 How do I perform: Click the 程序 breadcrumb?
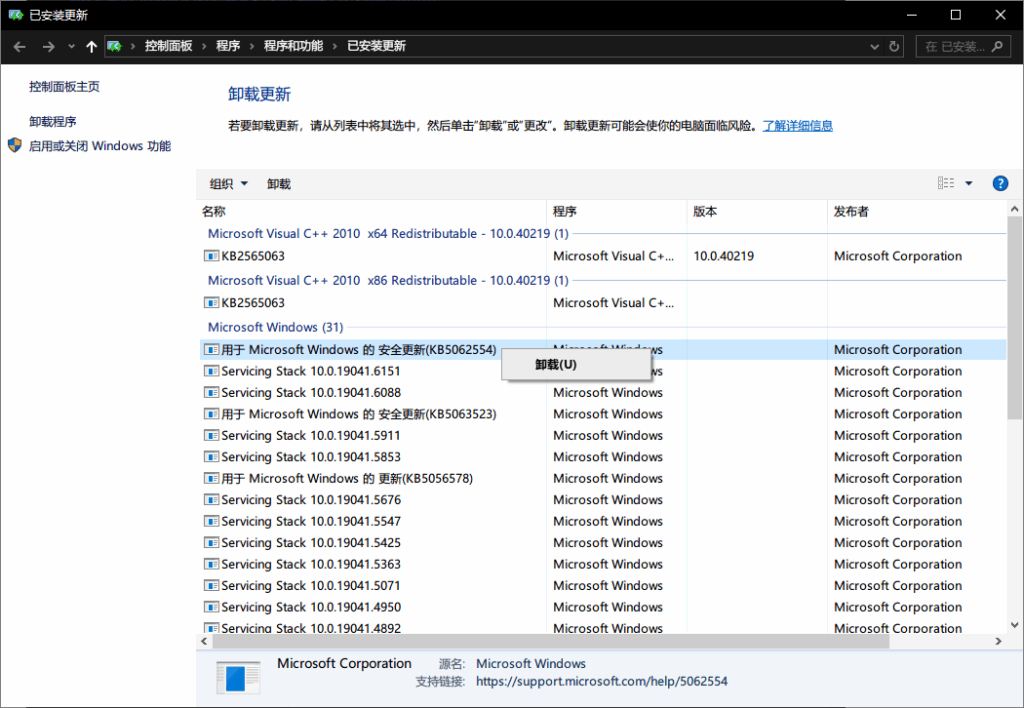228,46
